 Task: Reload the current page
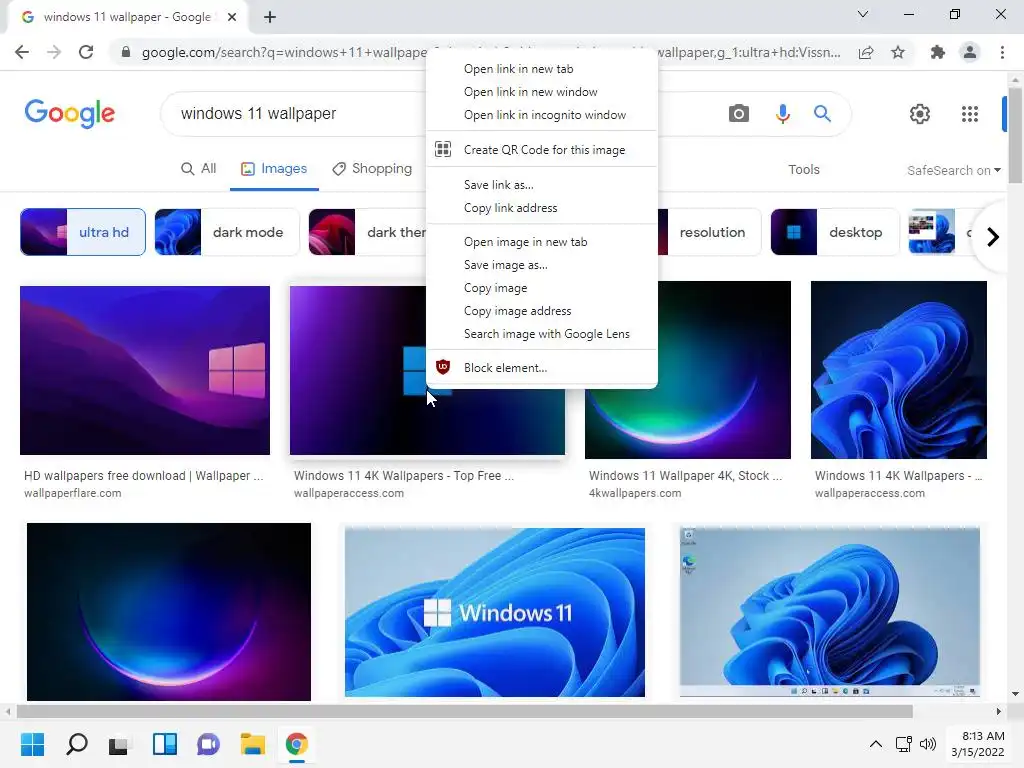(x=86, y=52)
